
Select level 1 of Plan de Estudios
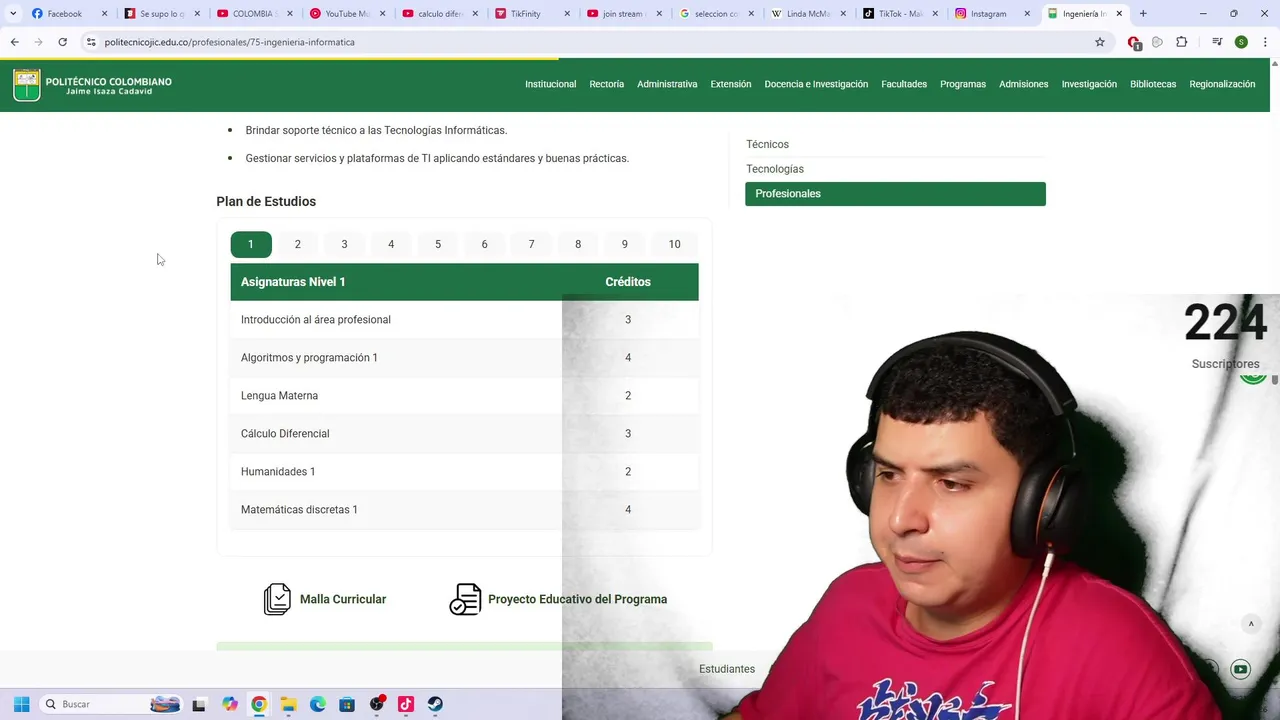click(251, 244)
